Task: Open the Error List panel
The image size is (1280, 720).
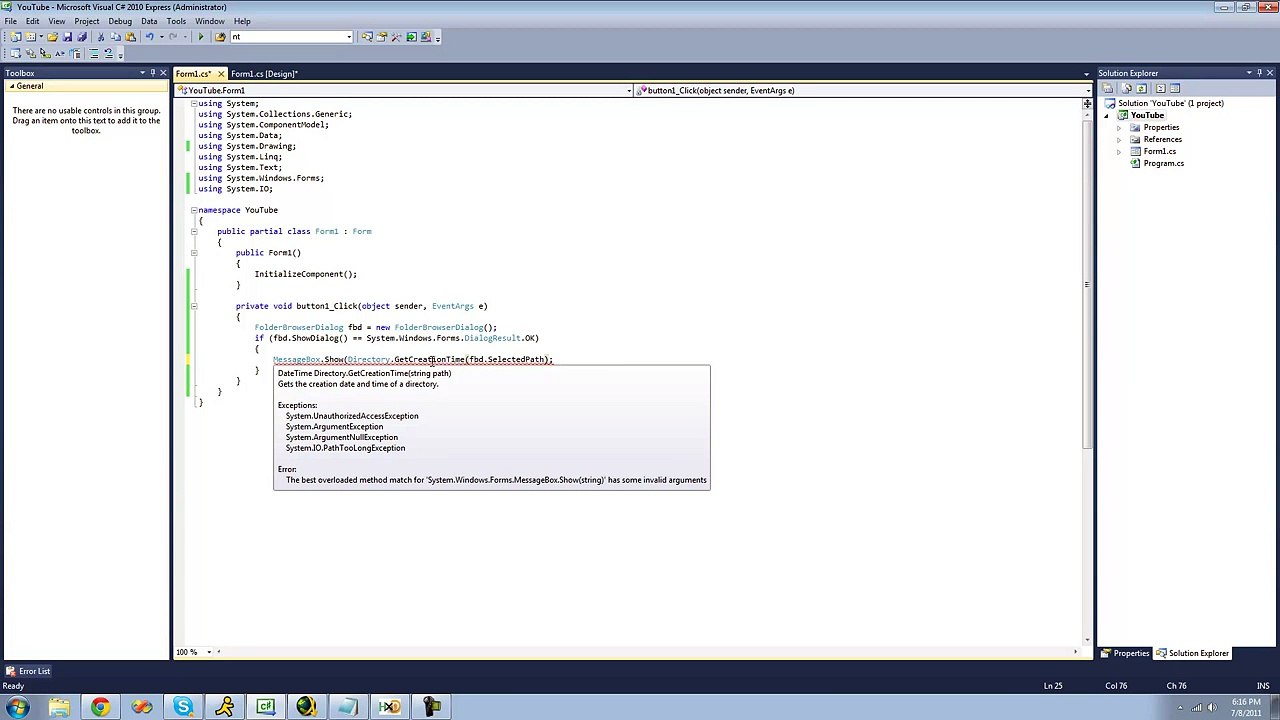Action: pos(28,671)
